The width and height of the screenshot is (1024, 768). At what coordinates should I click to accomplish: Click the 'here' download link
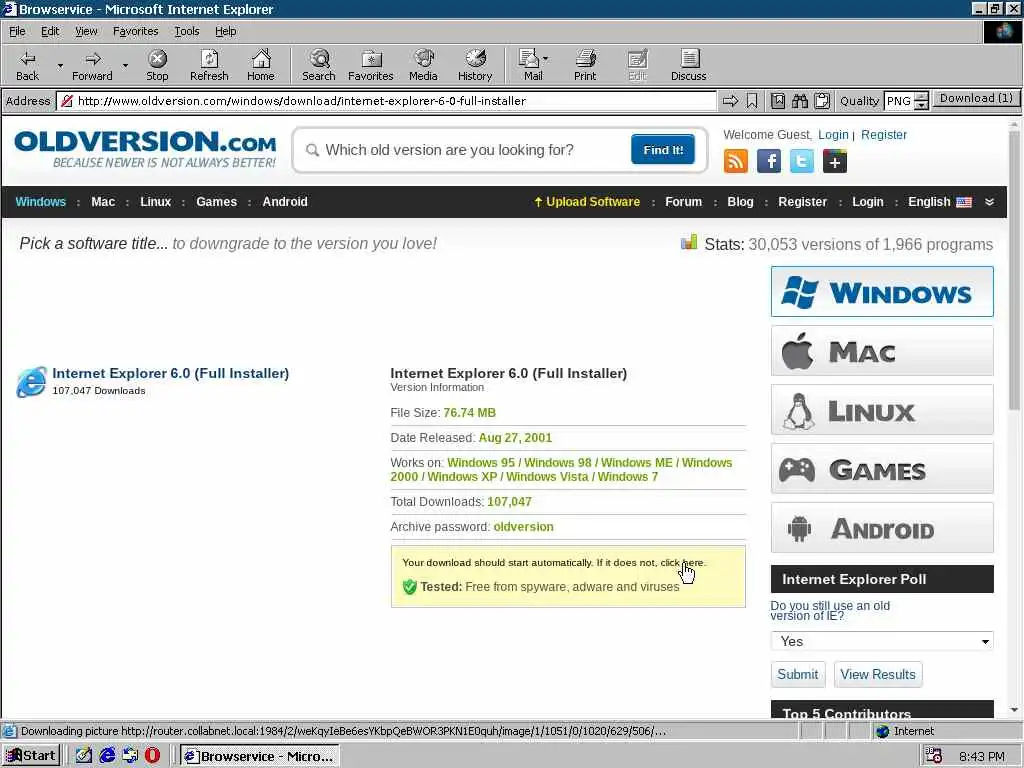(x=692, y=562)
